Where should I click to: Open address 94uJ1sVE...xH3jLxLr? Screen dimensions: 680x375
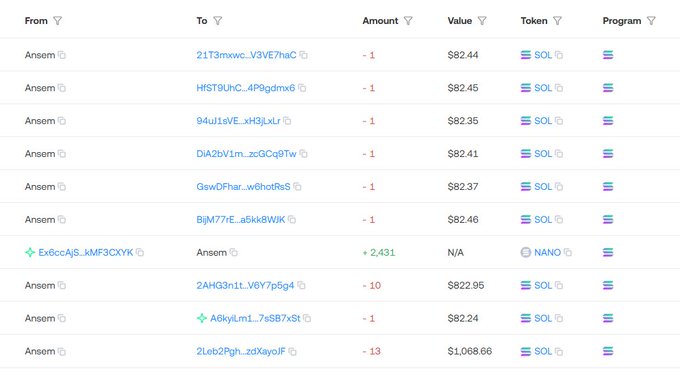click(238, 121)
